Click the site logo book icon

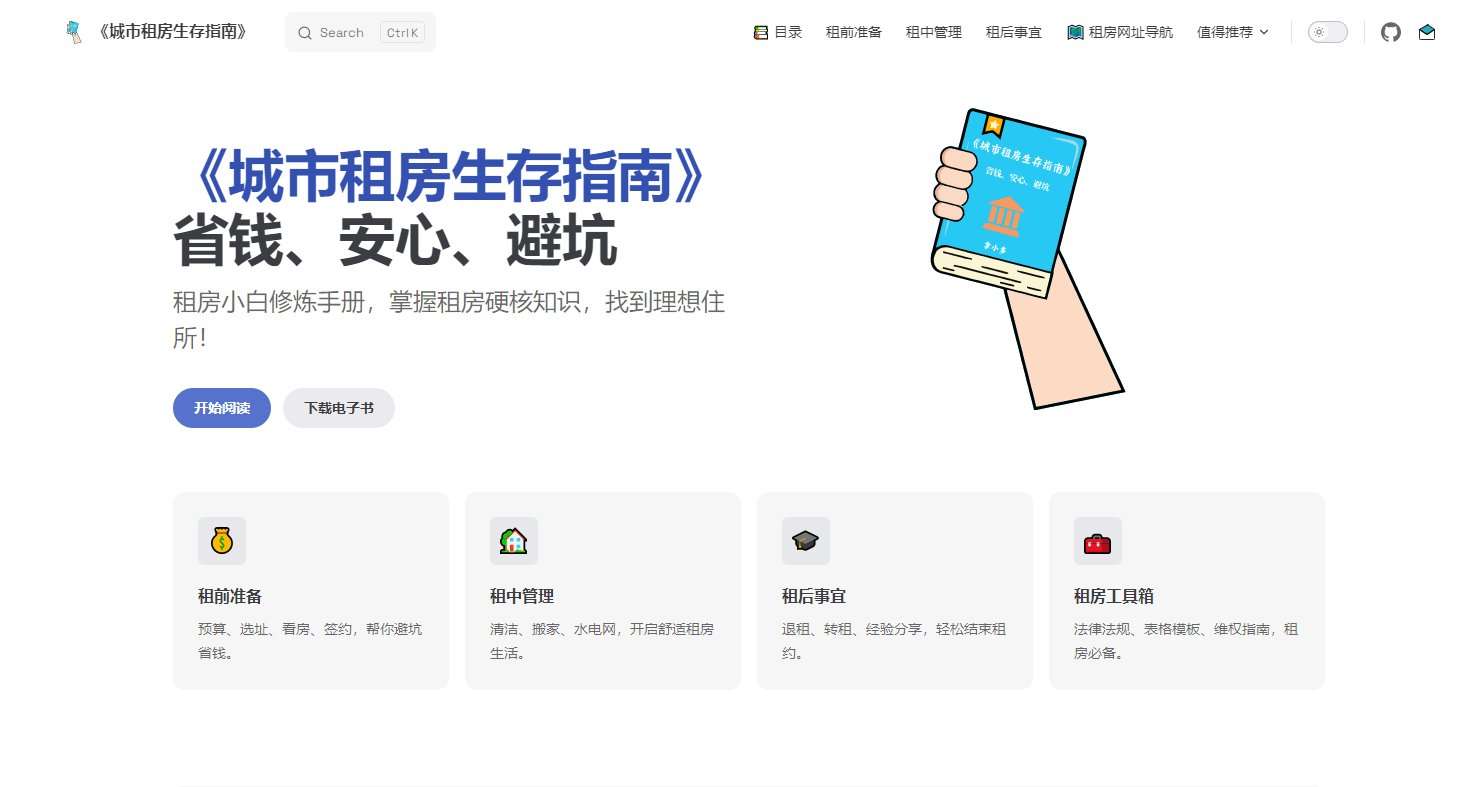point(73,32)
